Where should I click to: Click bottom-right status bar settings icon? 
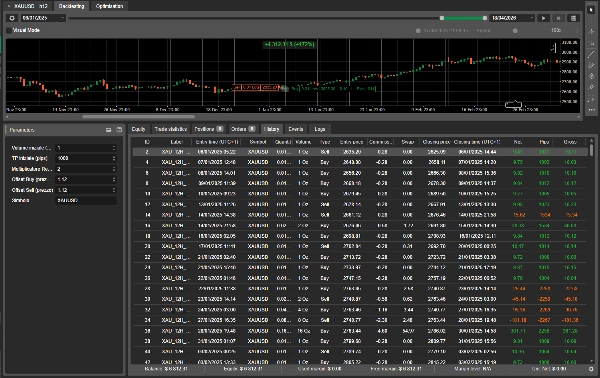pyautogui.click(x=591, y=369)
